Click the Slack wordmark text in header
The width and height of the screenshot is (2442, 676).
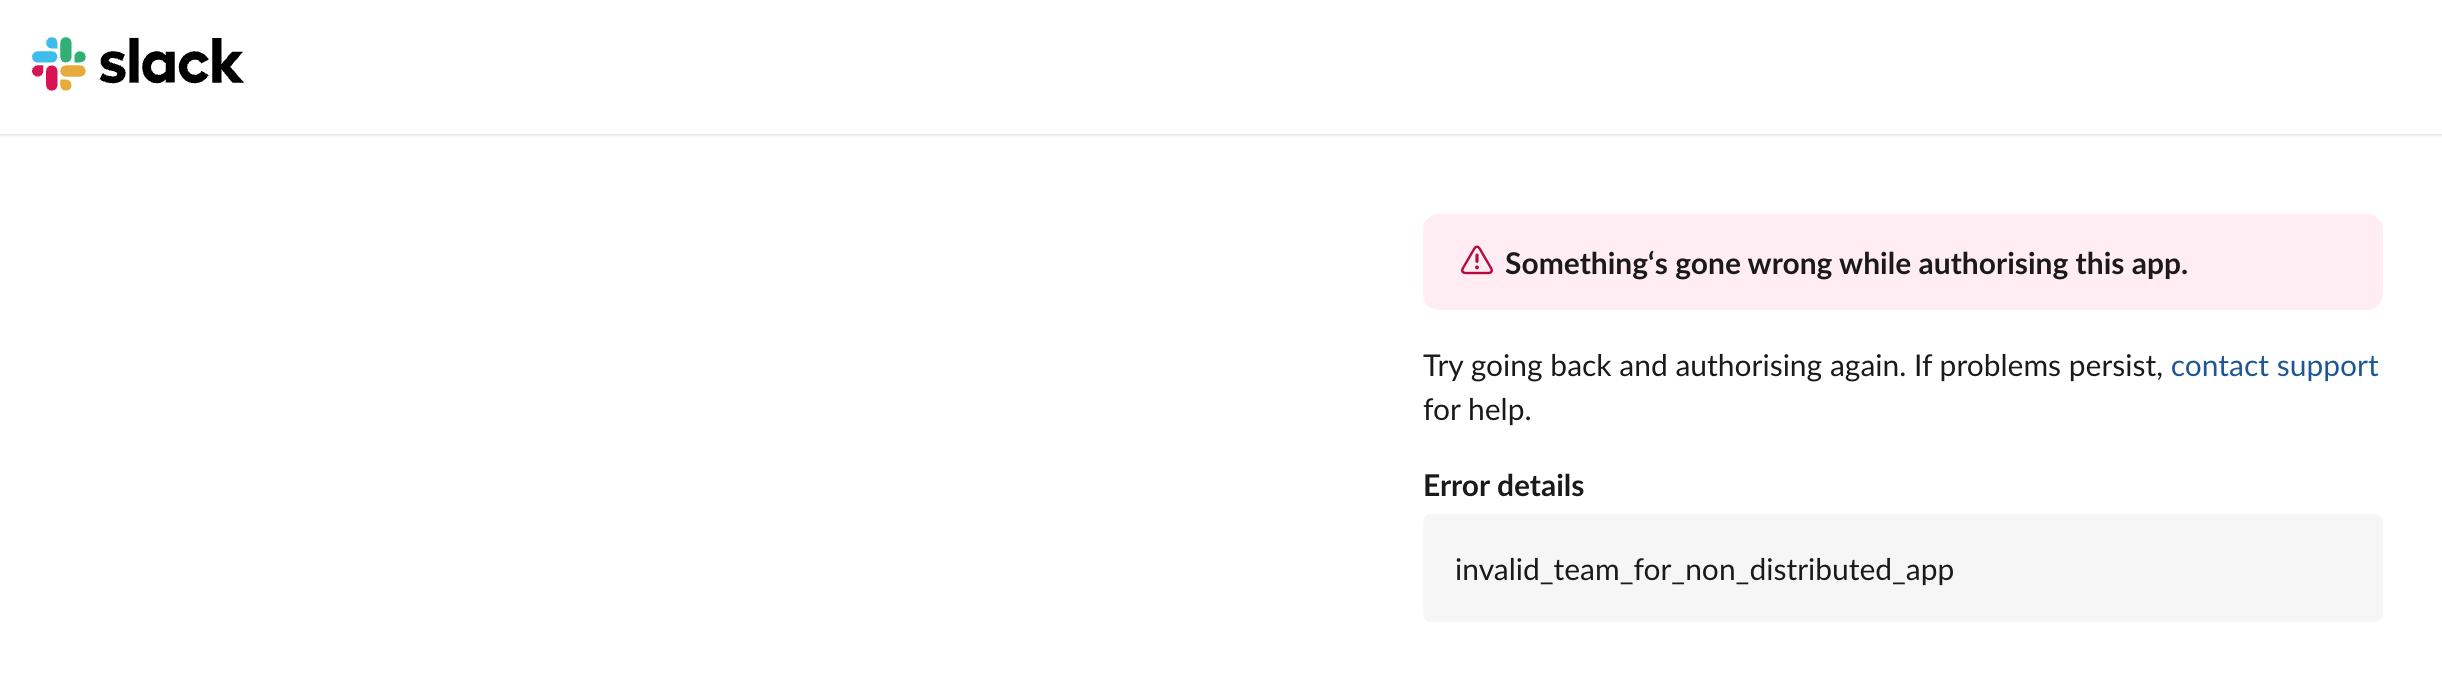(x=171, y=63)
